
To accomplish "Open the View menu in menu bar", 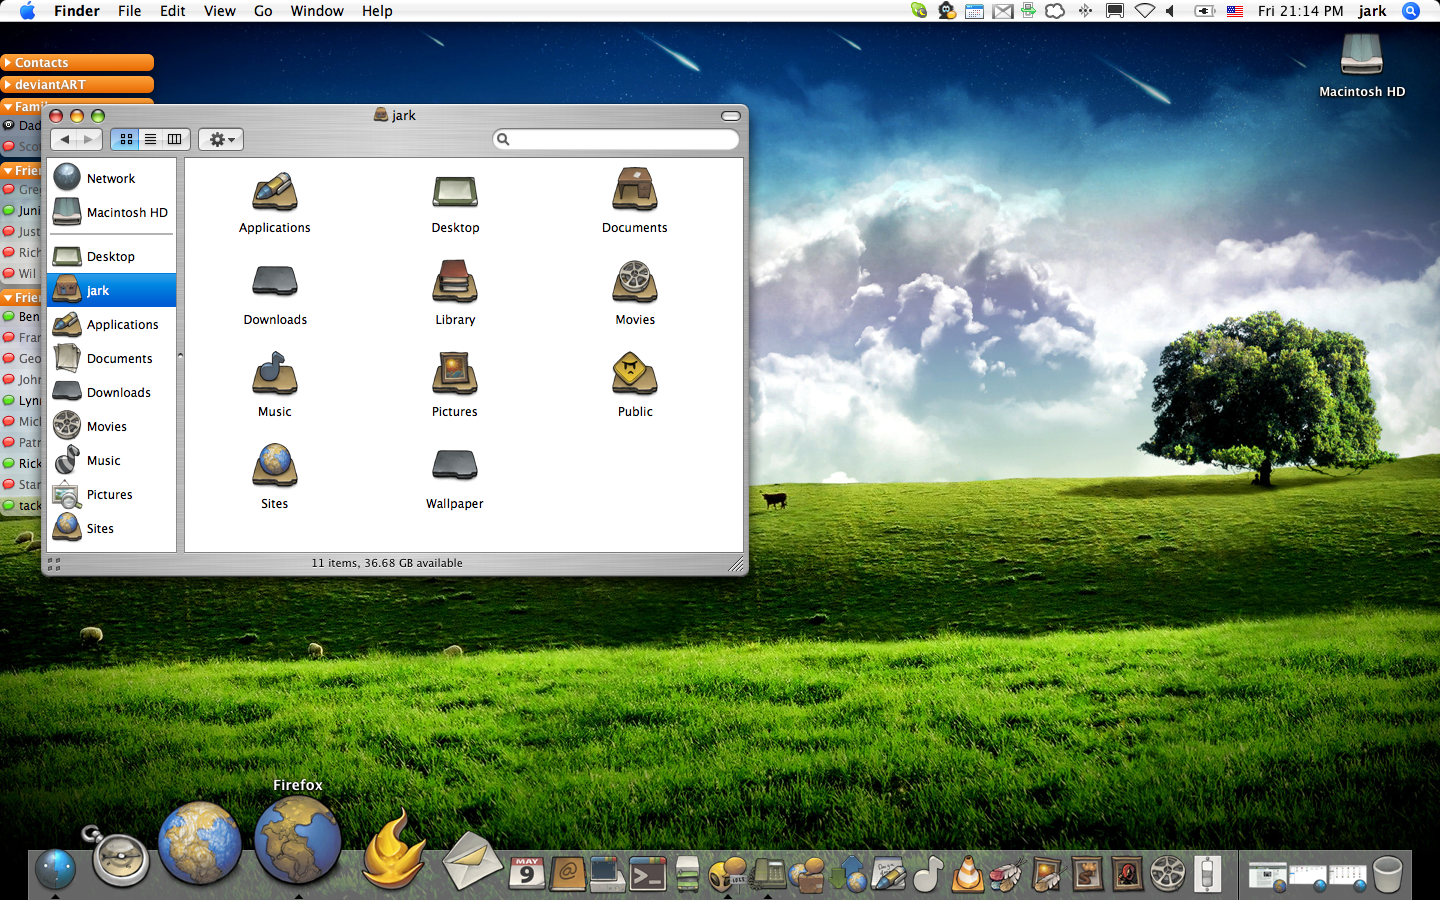I will click(x=219, y=11).
